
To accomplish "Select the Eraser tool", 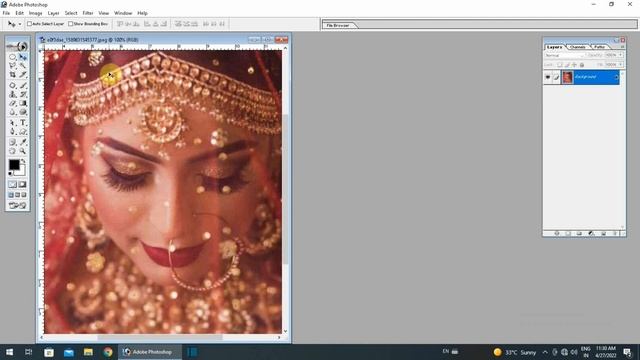I will coord(13,103).
